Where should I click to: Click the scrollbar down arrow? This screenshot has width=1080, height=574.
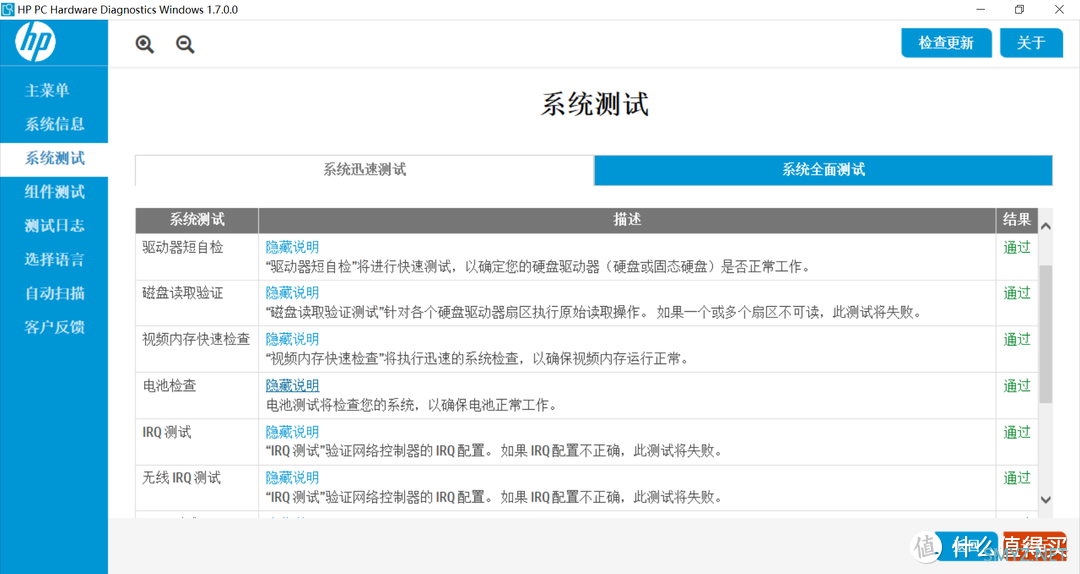click(1046, 500)
